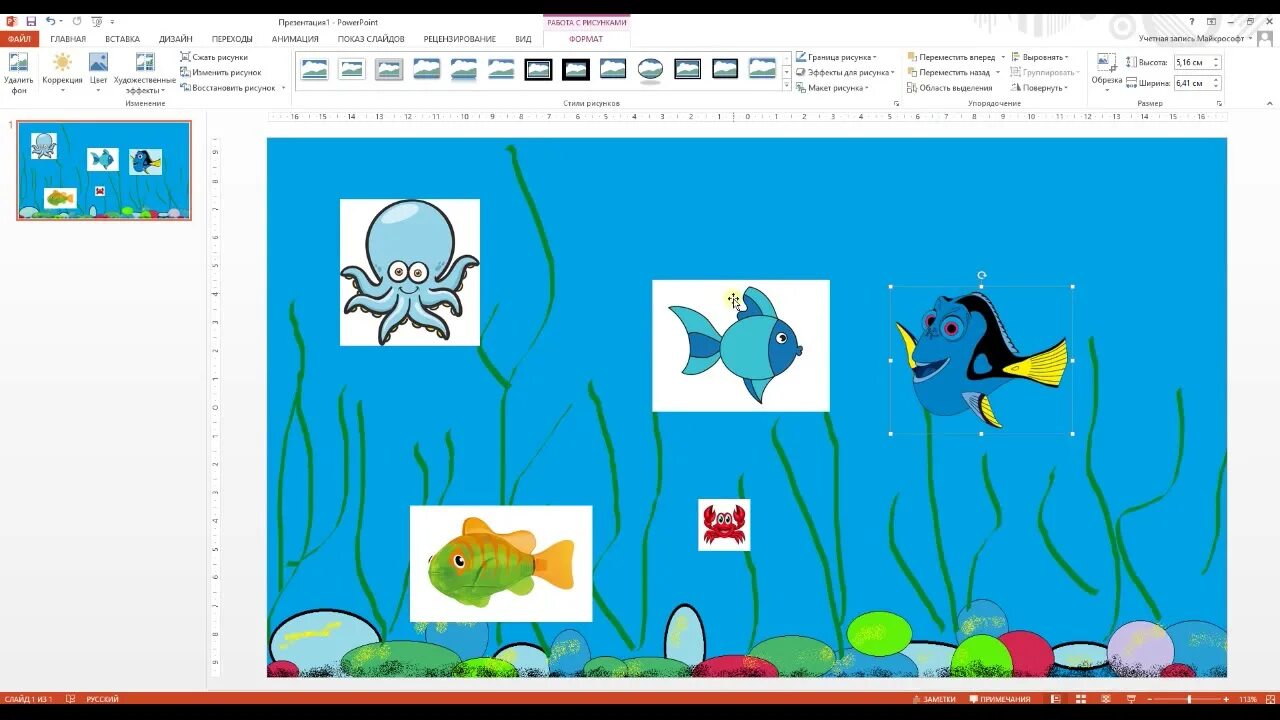Viewport: 1280px width, 720px height.
Task: Open the ФАЙЛ tab
Action: tap(19, 39)
